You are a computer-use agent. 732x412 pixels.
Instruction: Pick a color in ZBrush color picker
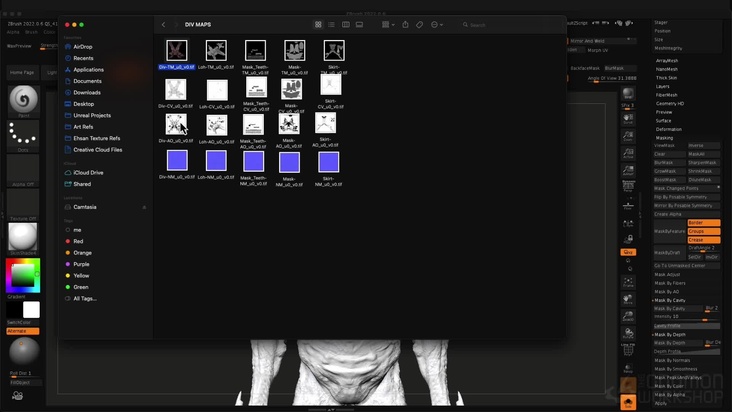[23, 275]
